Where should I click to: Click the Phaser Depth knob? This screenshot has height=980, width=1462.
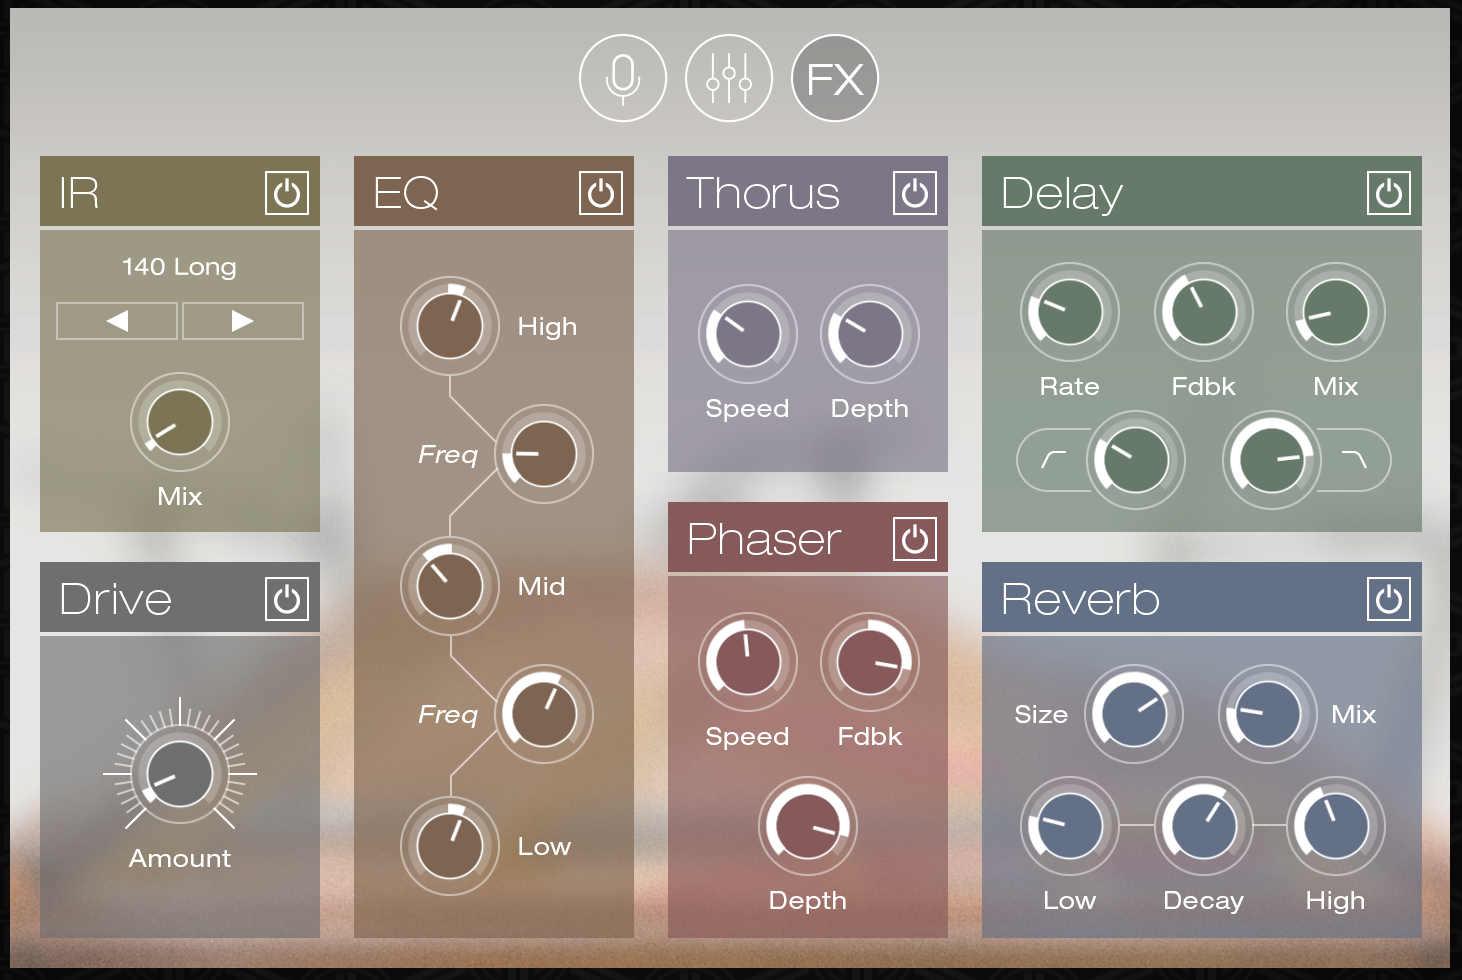808,826
